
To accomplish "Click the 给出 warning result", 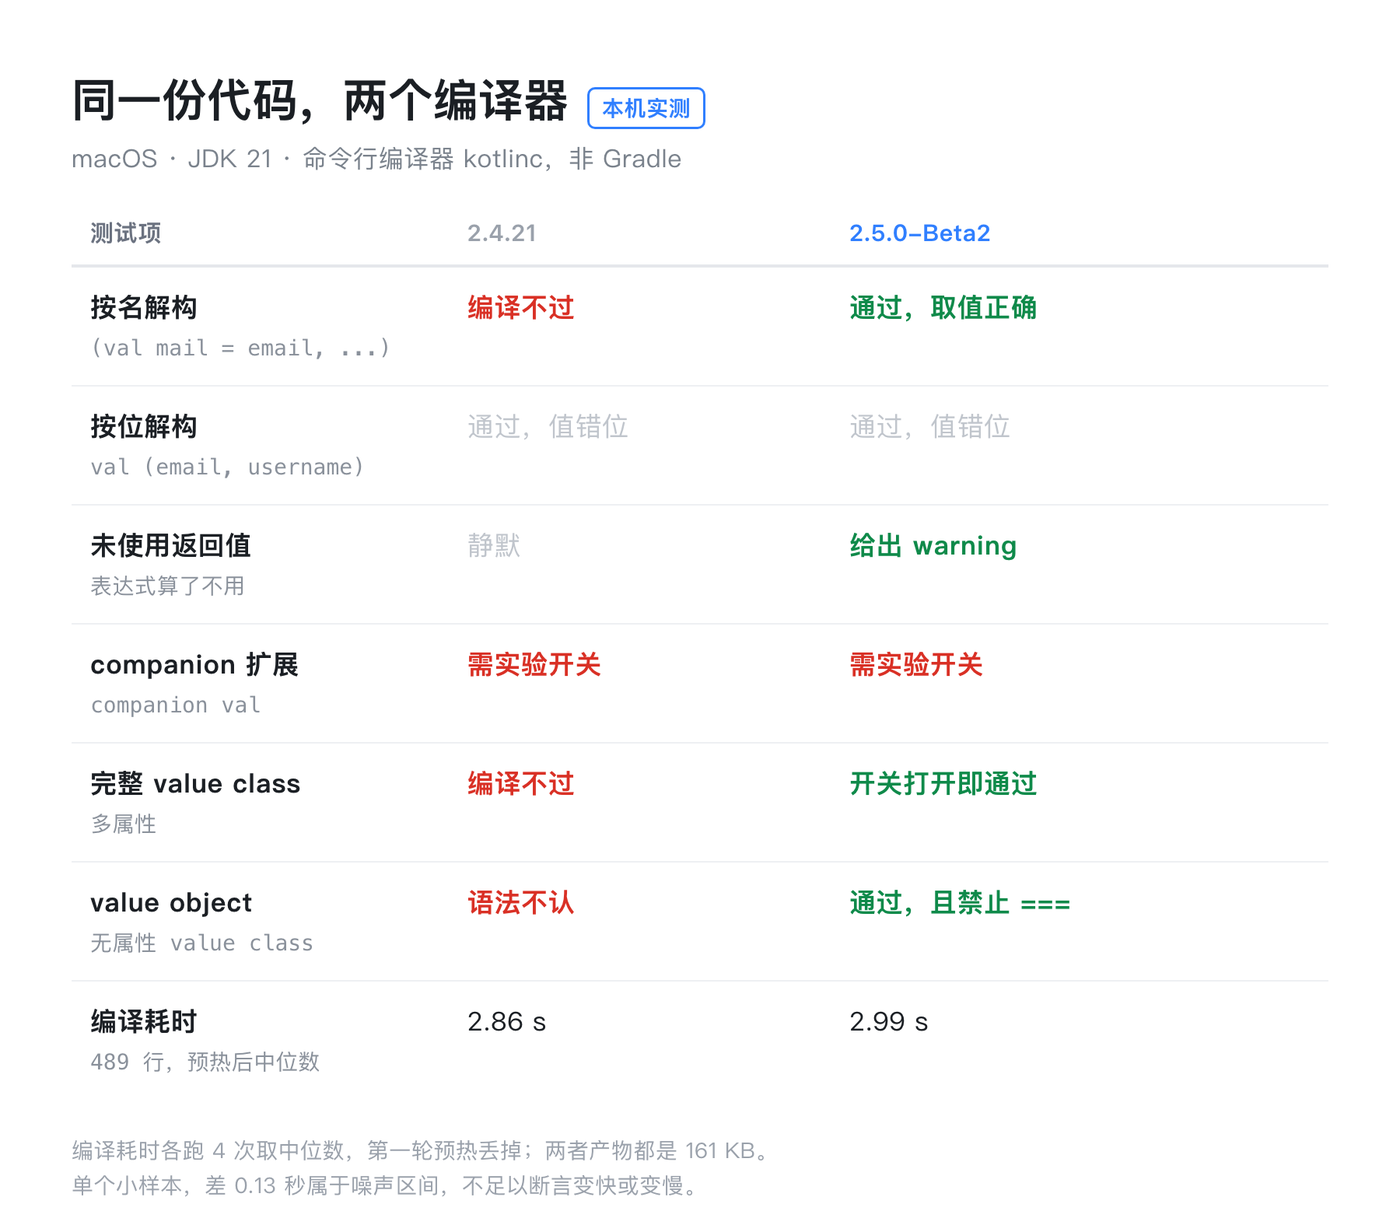I will (933, 546).
